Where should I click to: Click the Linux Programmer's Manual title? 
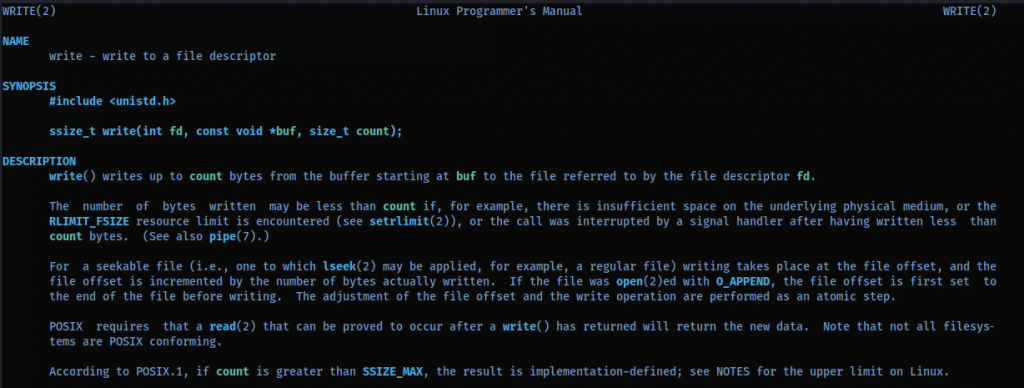(499, 11)
